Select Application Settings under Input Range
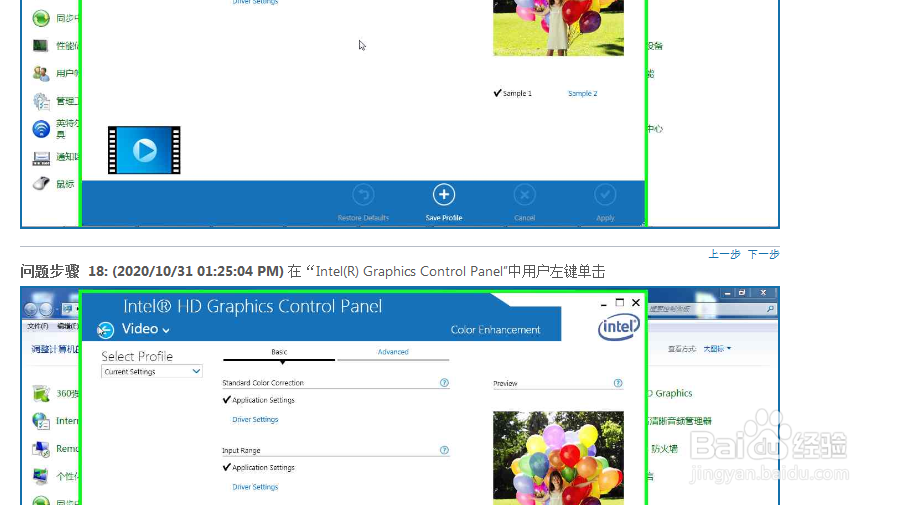The width and height of the screenshot is (899, 505). click(x=259, y=468)
